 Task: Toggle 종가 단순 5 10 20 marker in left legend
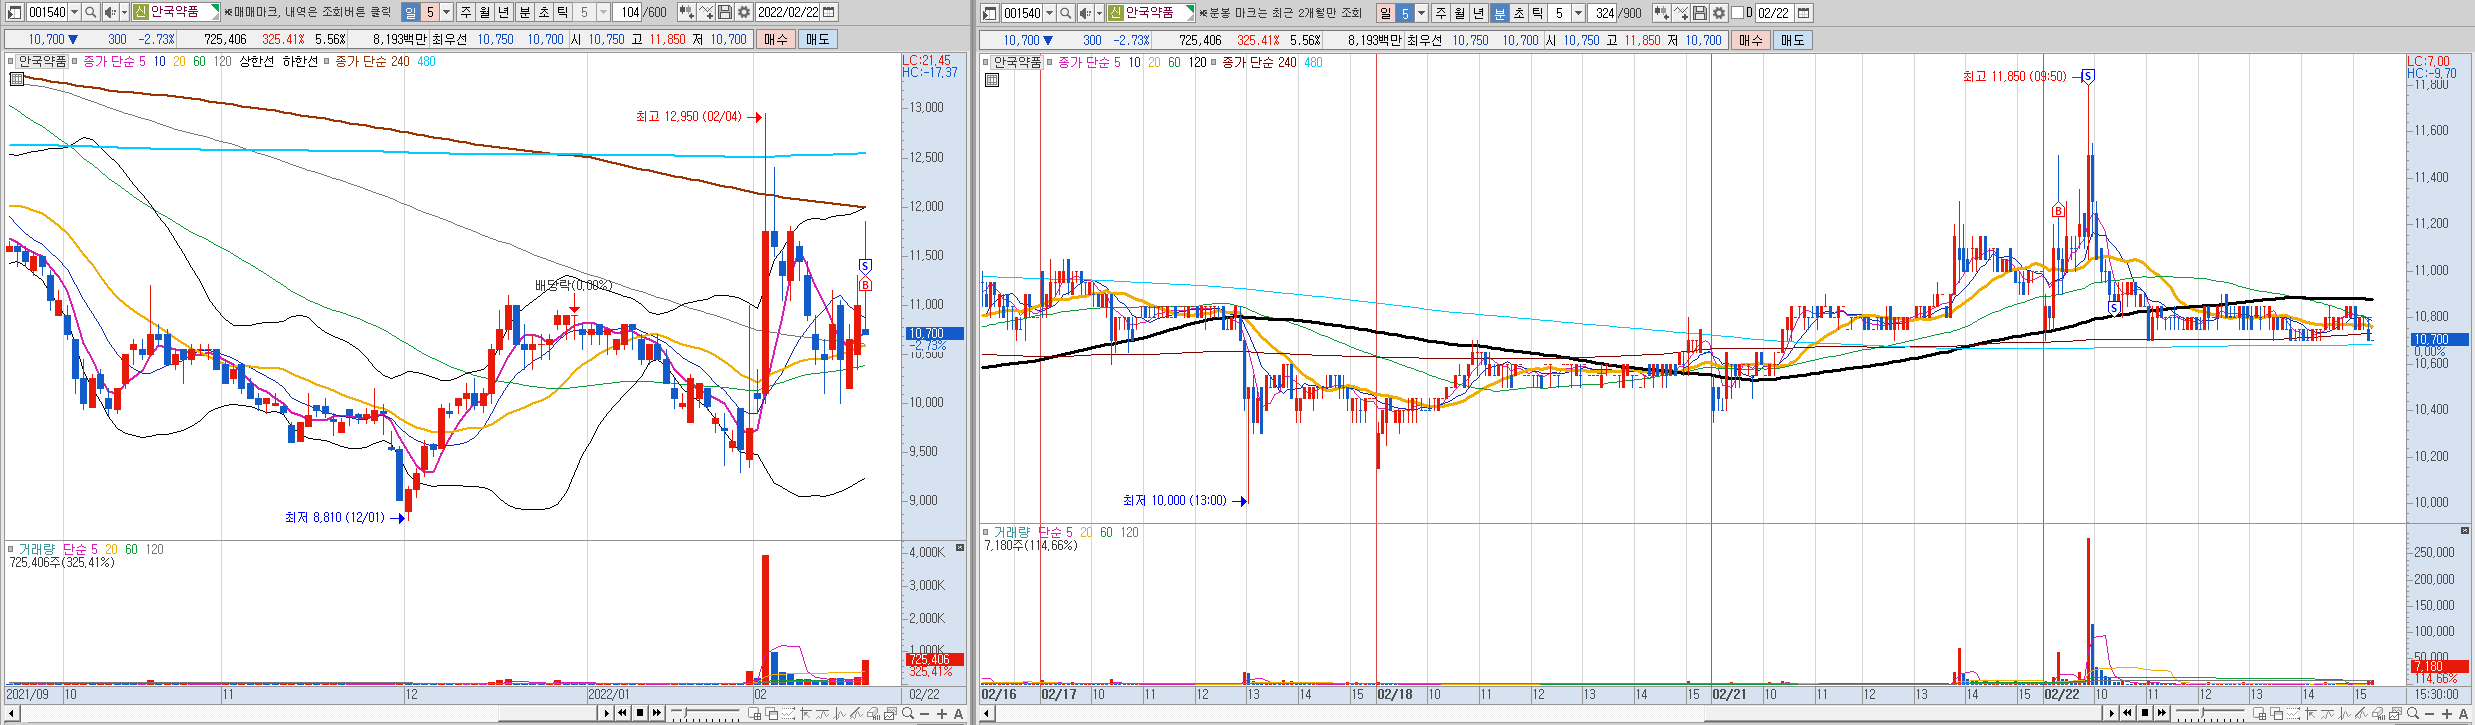[x=74, y=61]
